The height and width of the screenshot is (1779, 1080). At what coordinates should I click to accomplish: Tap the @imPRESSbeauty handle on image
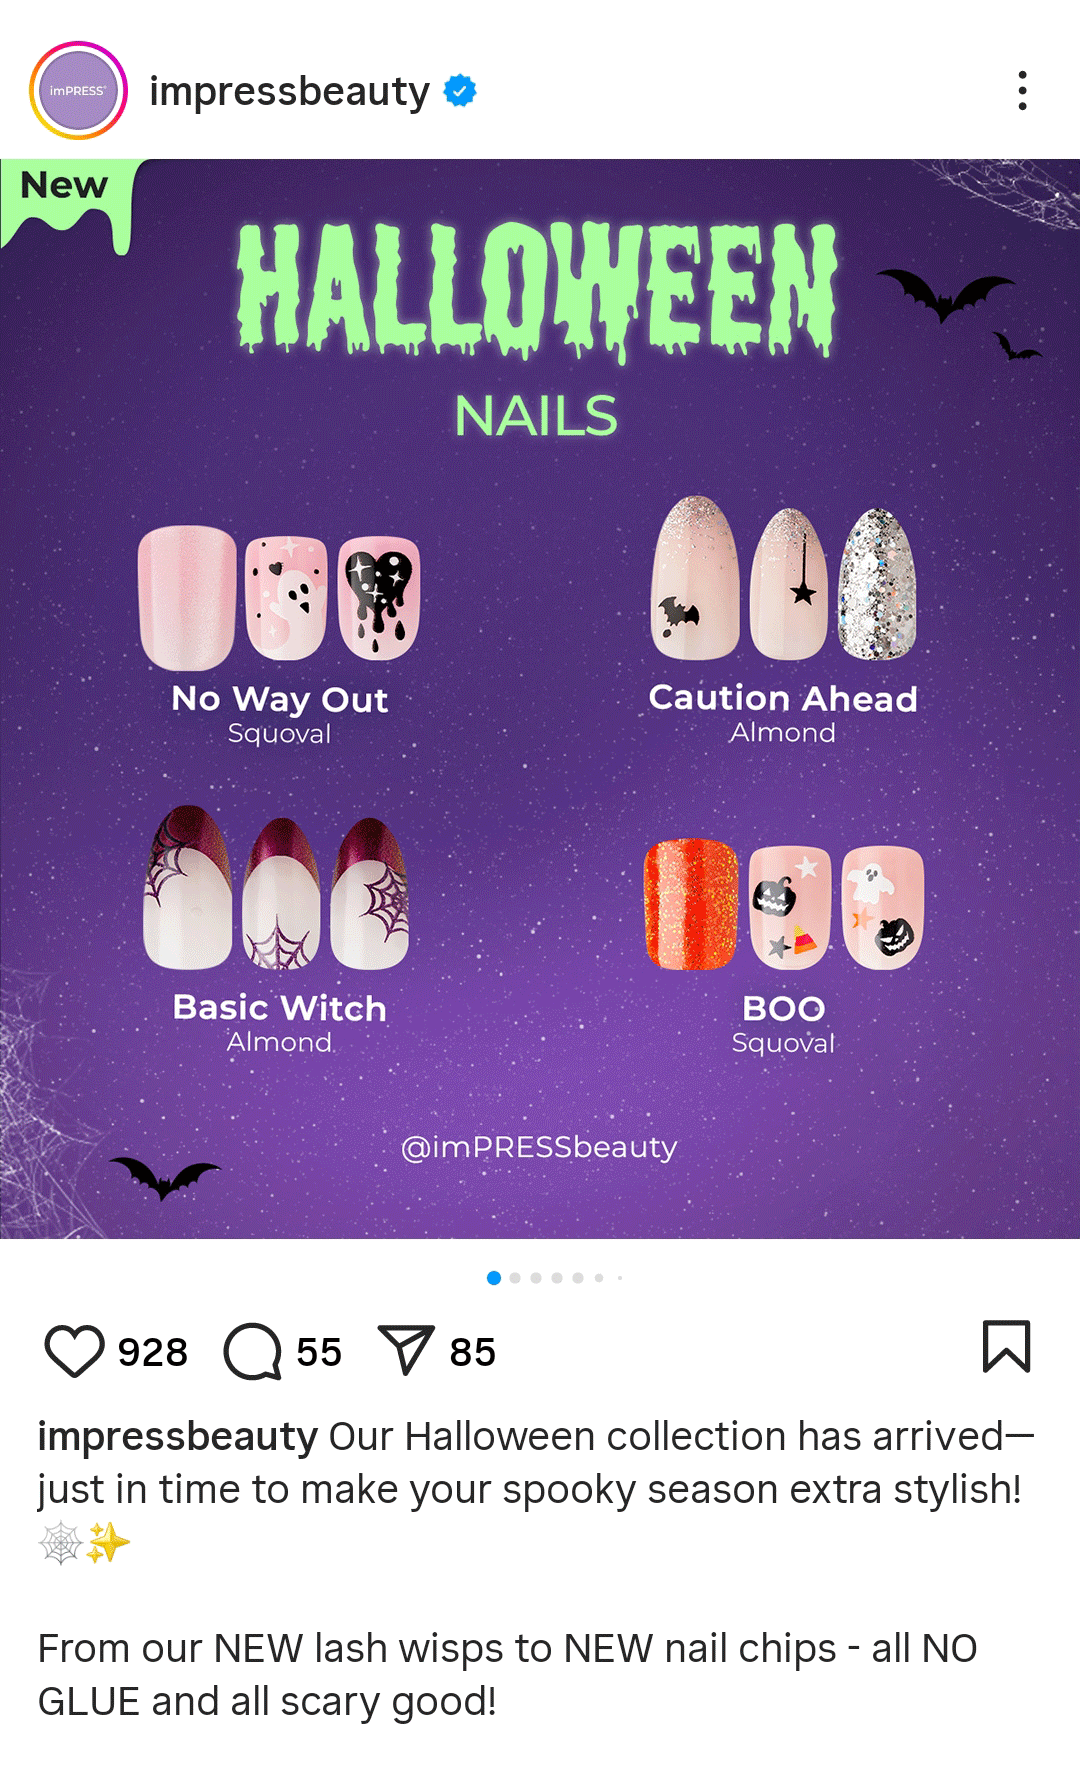[x=539, y=1147]
